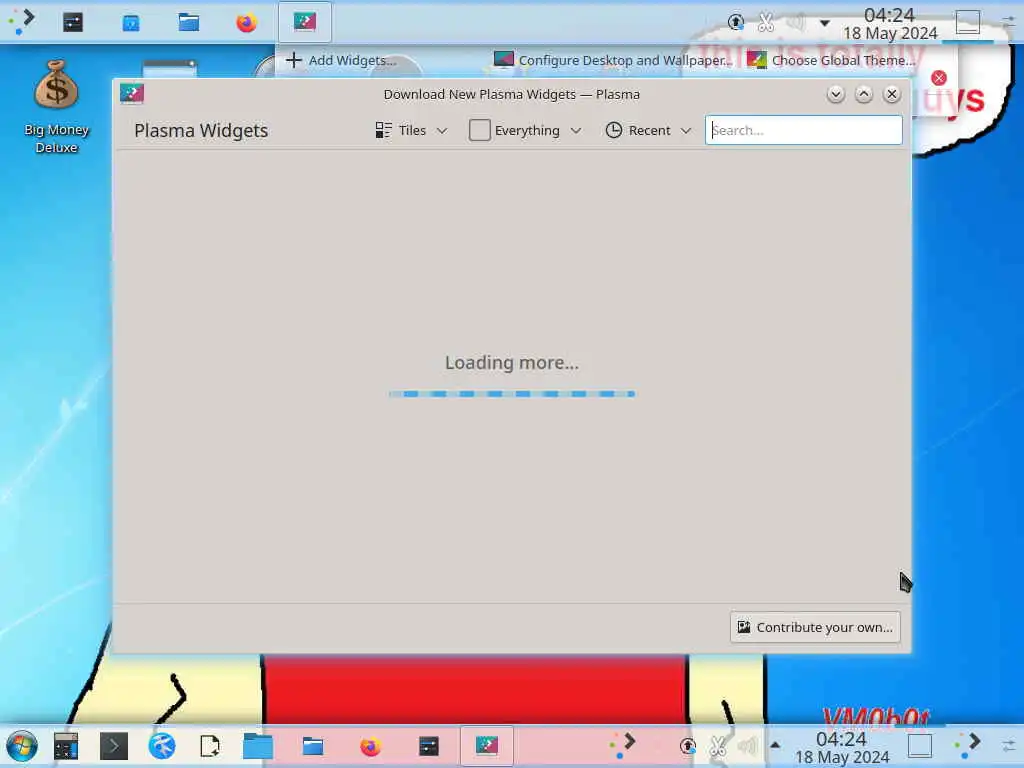Image resolution: width=1024 pixels, height=768 pixels.
Task: Click Add Widgets... in the desktop toolbar
Action: point(341,60)
